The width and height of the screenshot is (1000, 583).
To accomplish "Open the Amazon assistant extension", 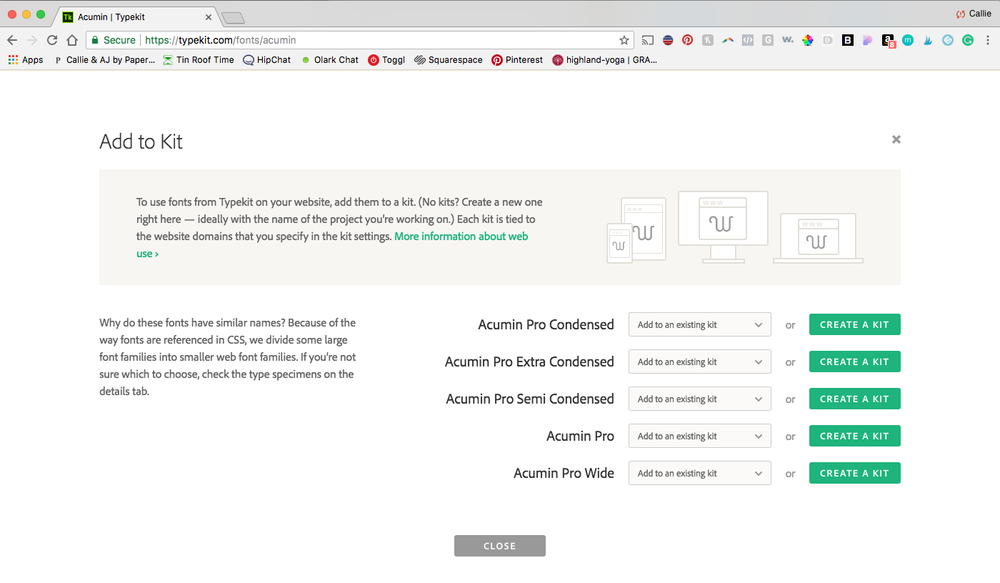I will [888, 41].
